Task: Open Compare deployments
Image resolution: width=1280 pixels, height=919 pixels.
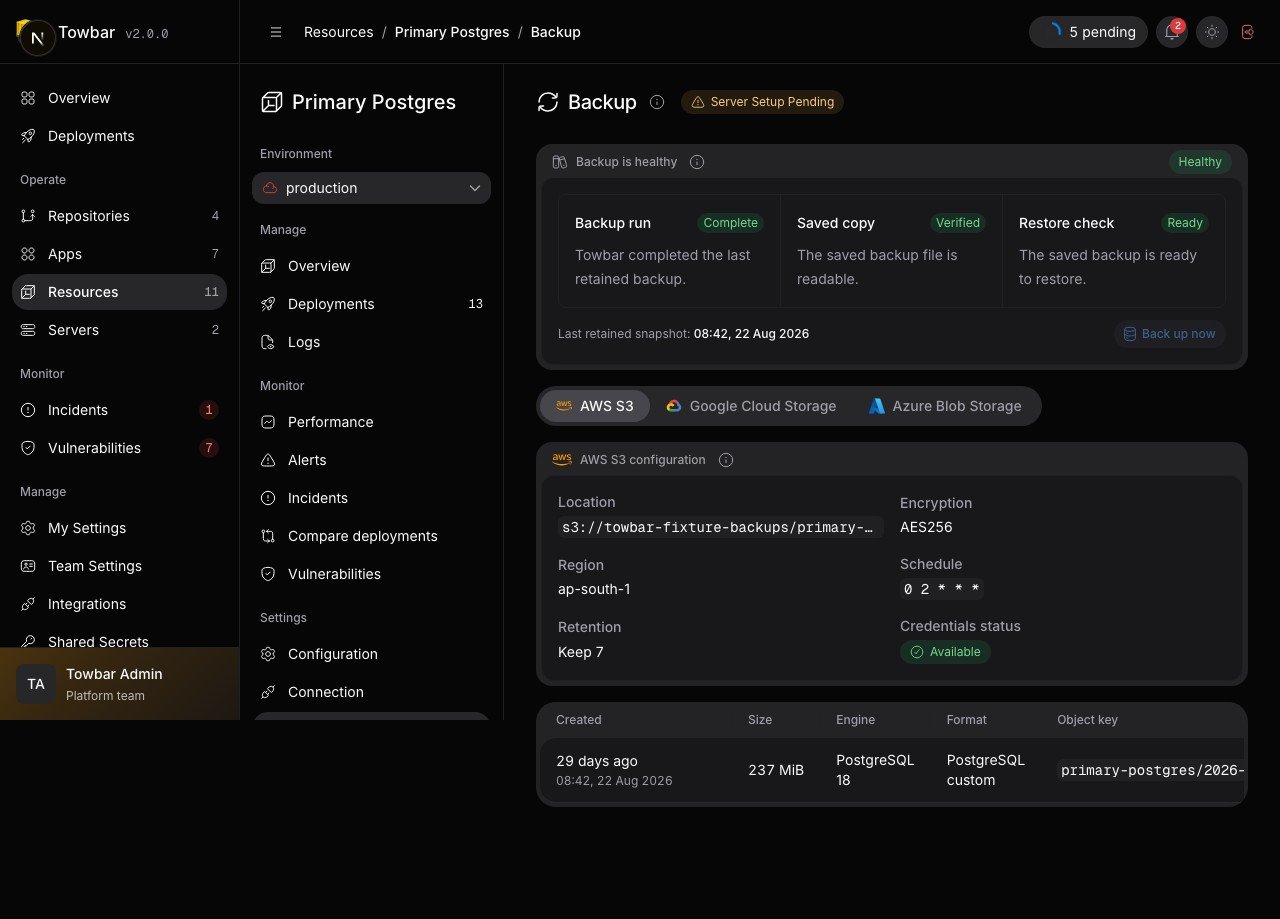Action: 371,536
